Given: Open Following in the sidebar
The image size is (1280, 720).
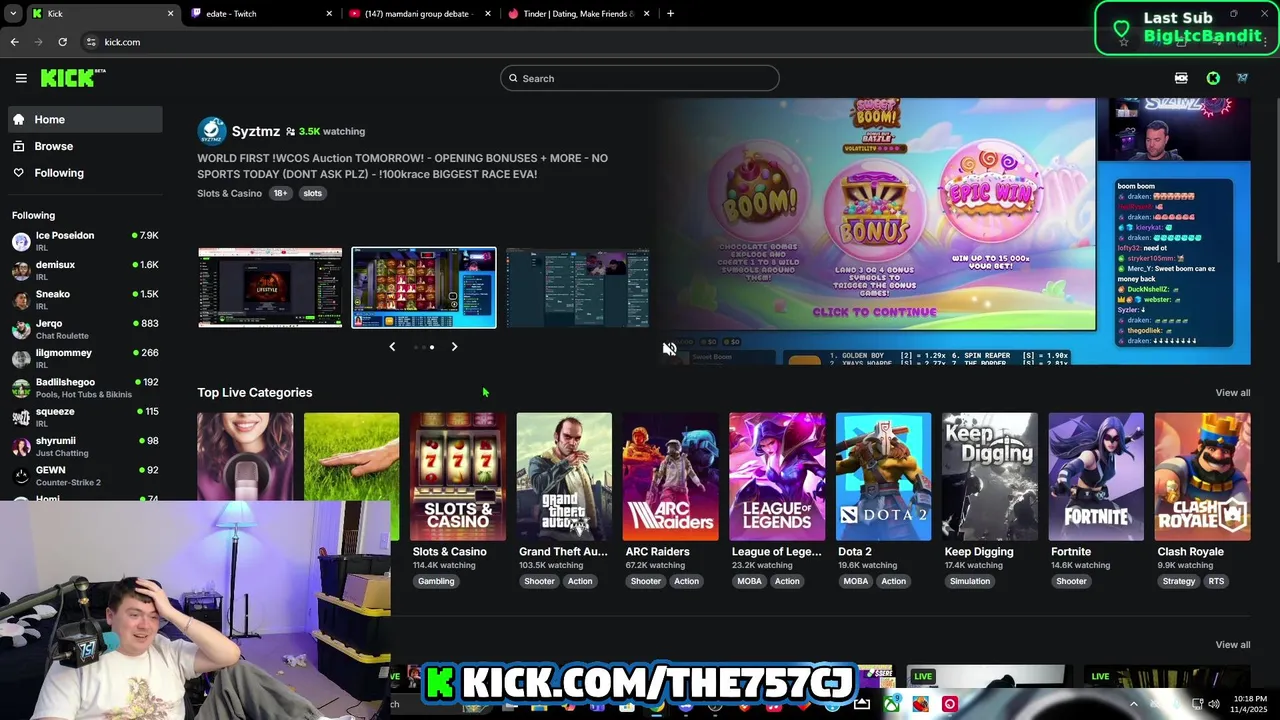Looking at the screenshot, I should [x=85, y=173].
